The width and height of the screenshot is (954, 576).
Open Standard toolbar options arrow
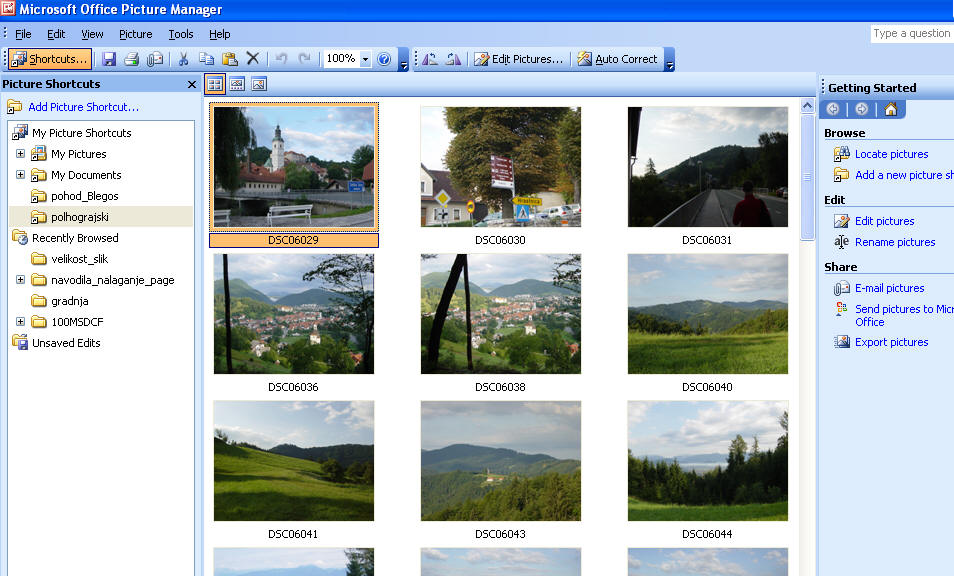coord(403,60)
